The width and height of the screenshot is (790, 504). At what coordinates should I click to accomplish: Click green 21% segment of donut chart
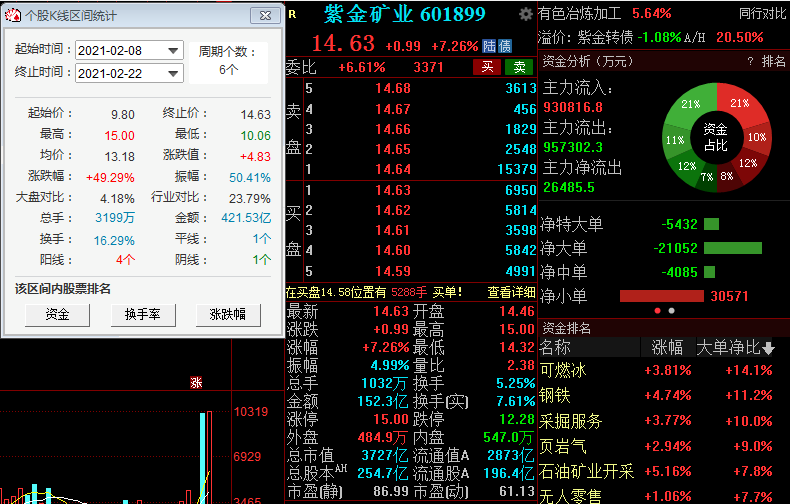tap(691, 104)
